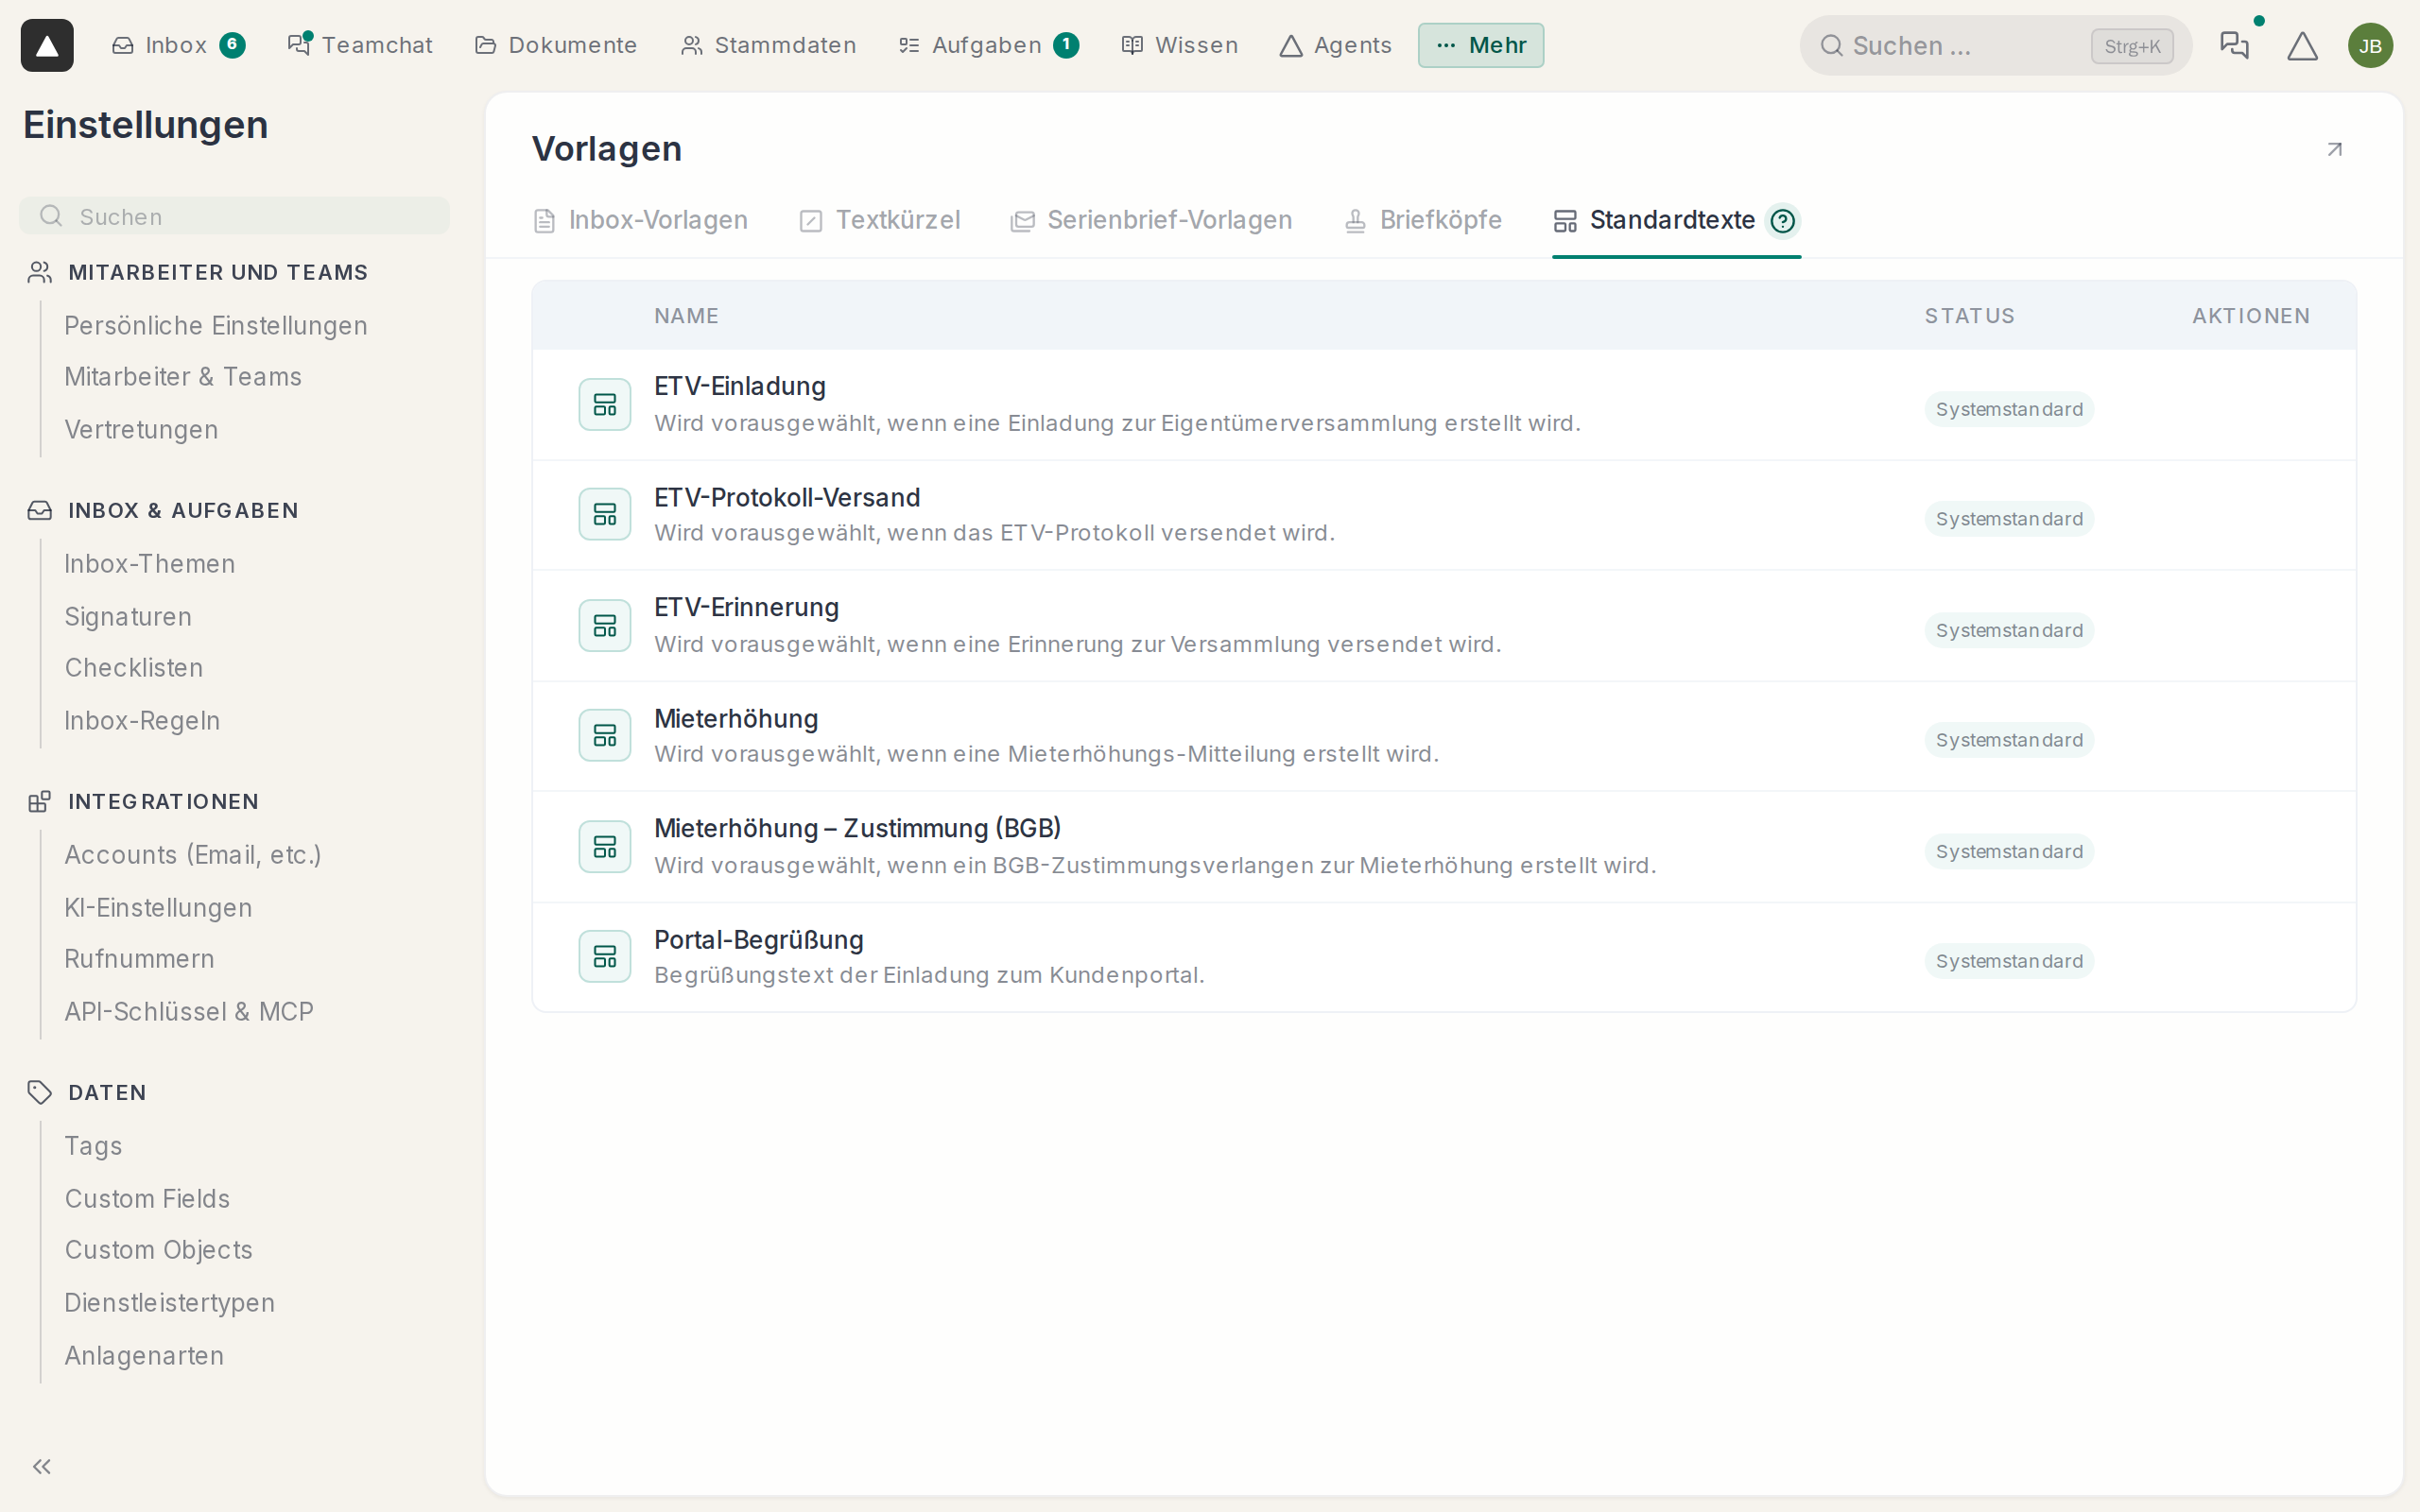
Task: Click the ETV-Protokoll-Versand row icon
Action: [x=605, y=514]
